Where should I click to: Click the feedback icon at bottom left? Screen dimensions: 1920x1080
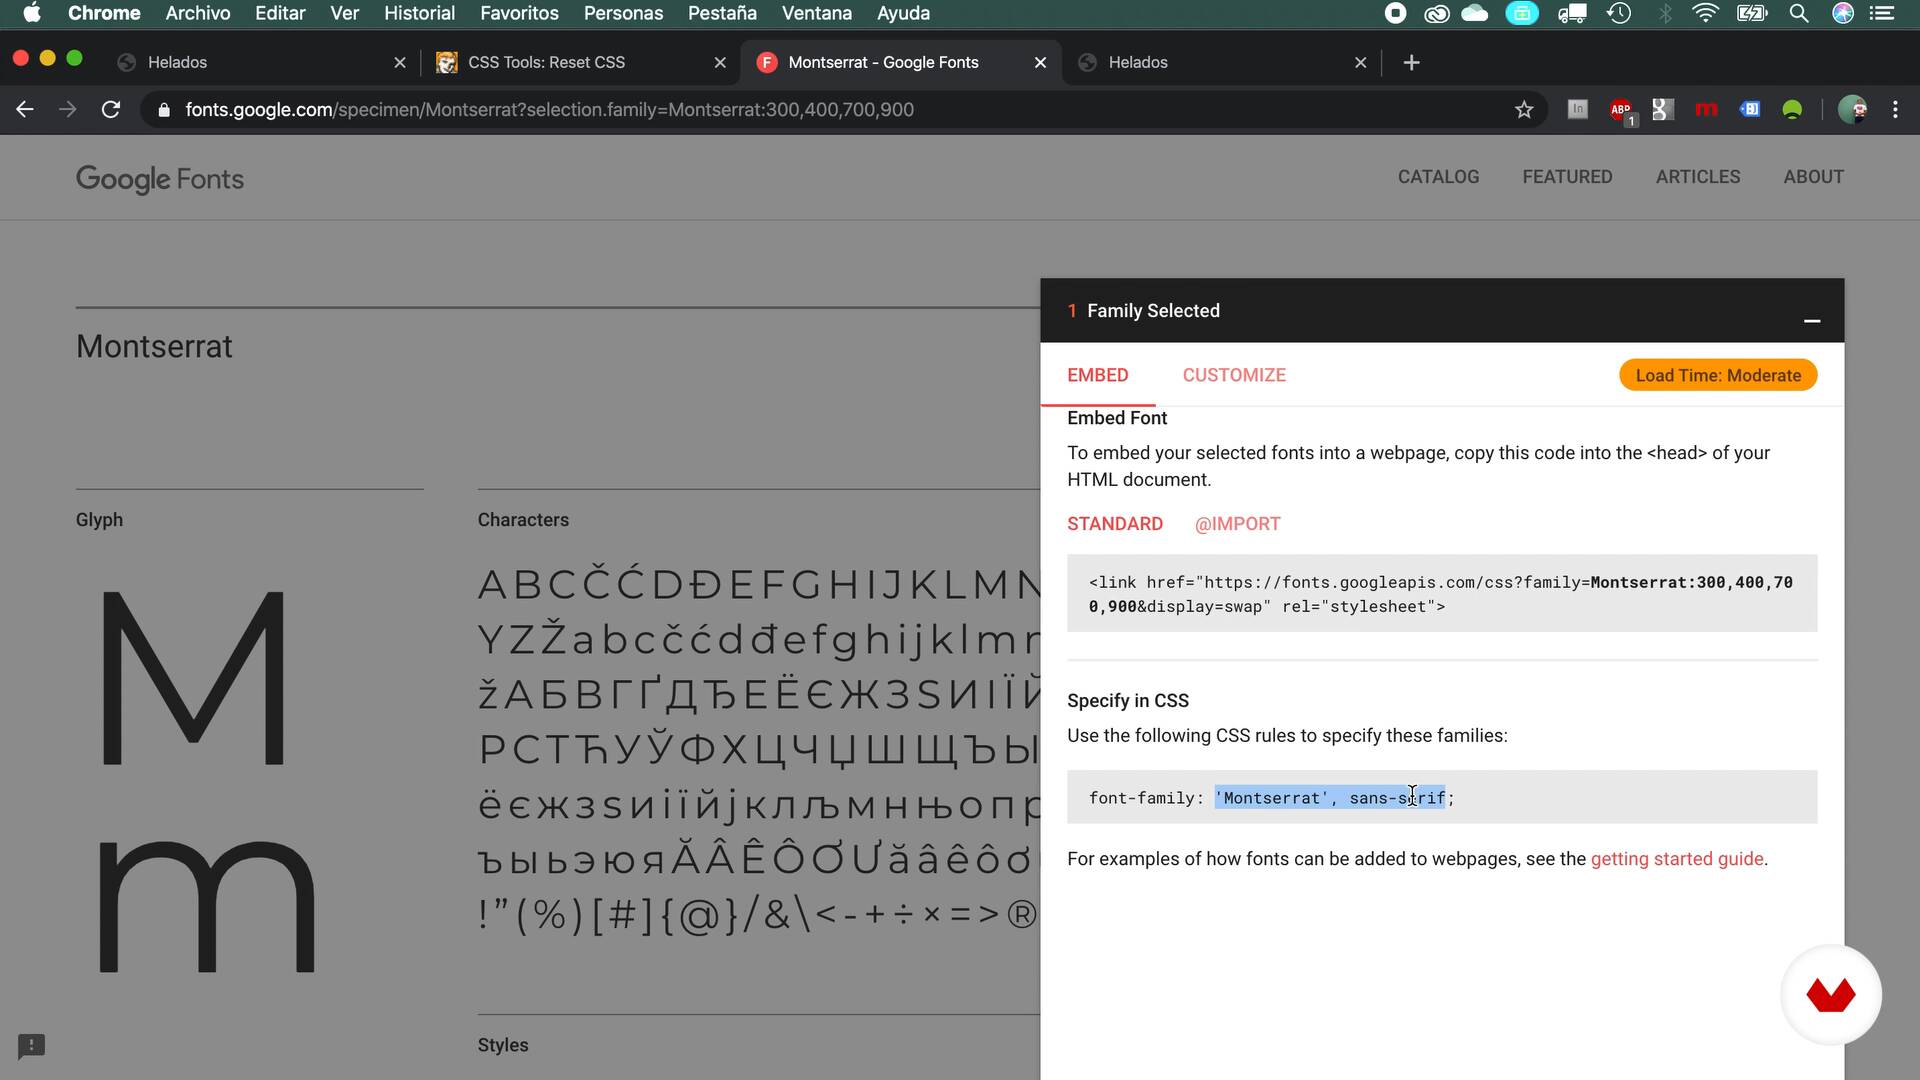pos(31,1046)
